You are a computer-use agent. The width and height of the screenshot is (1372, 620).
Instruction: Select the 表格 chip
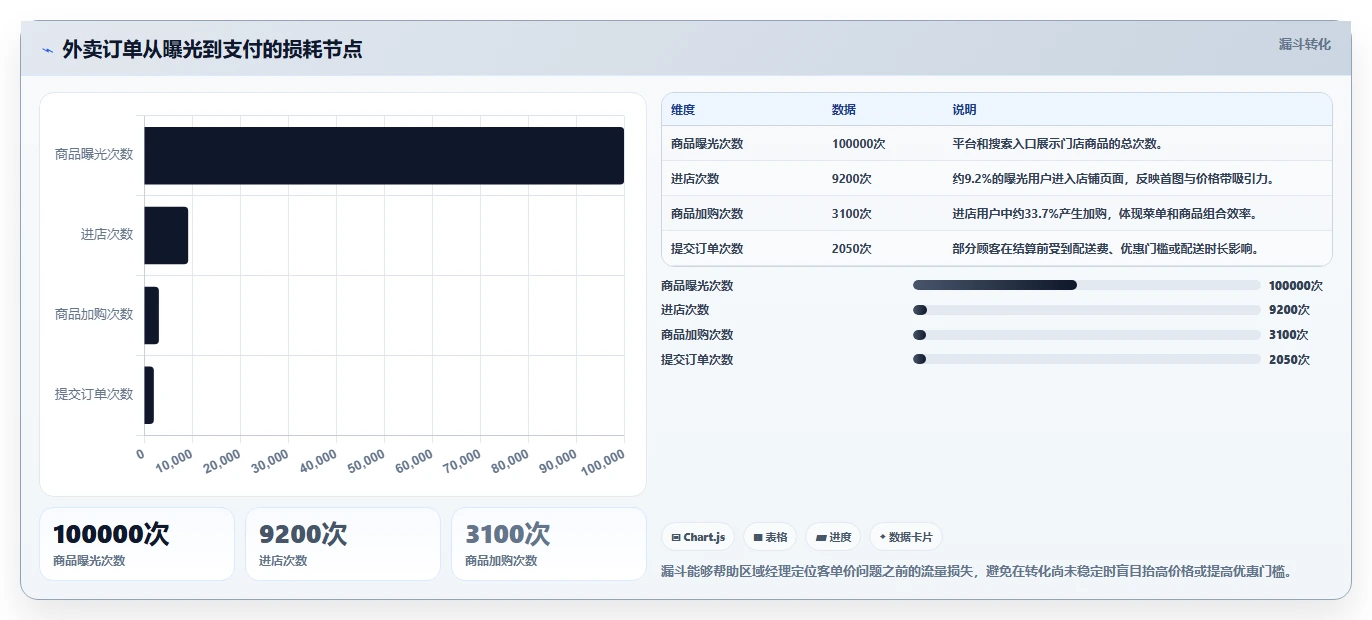click(770, 537)
